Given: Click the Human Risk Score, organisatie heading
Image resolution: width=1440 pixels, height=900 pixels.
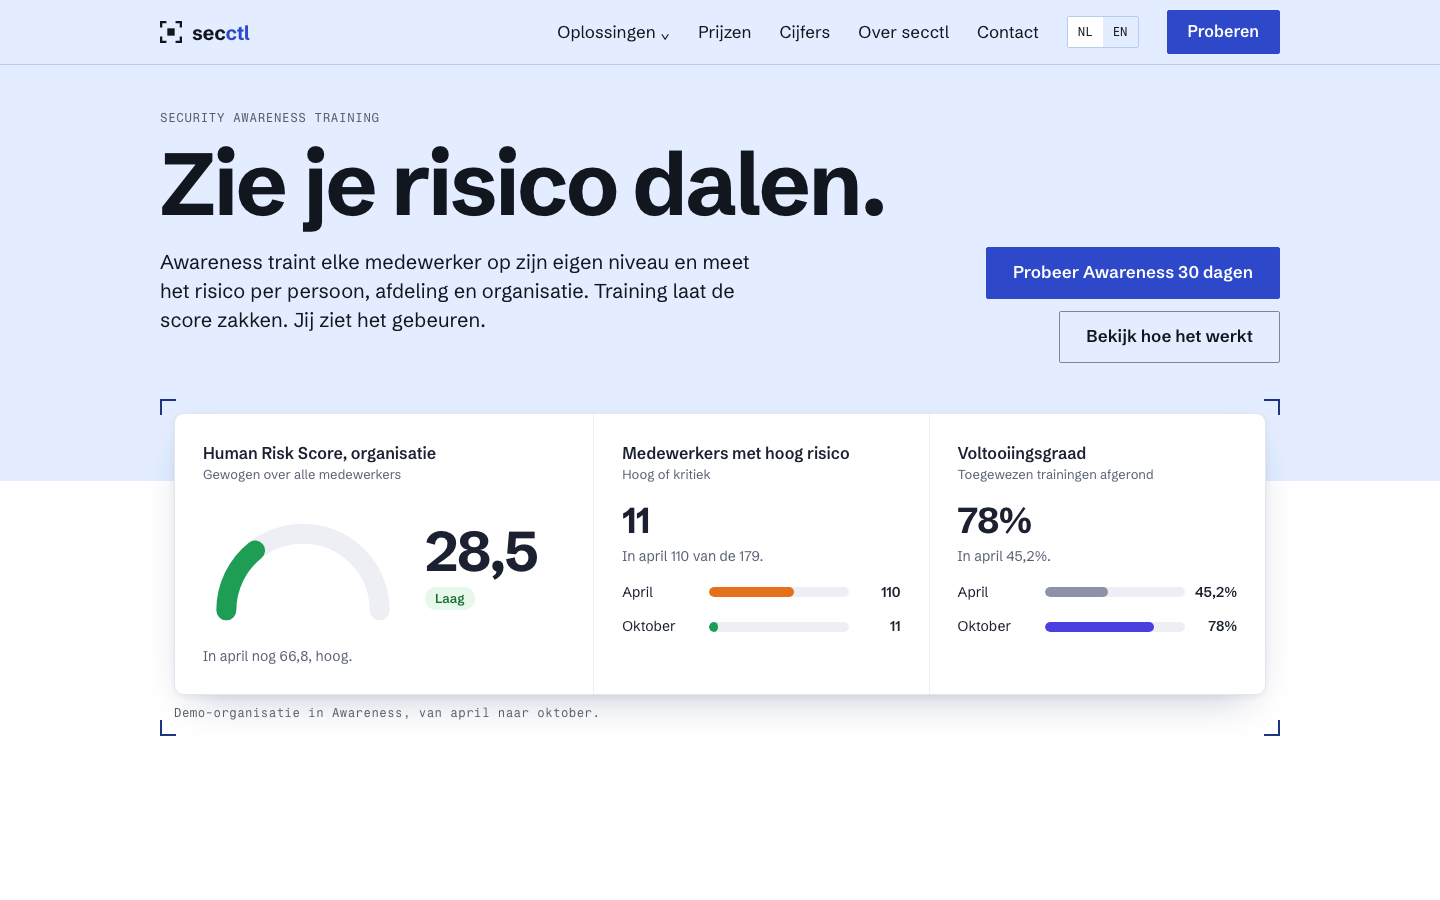Looking at the screenshot, I should coord(319,453).
